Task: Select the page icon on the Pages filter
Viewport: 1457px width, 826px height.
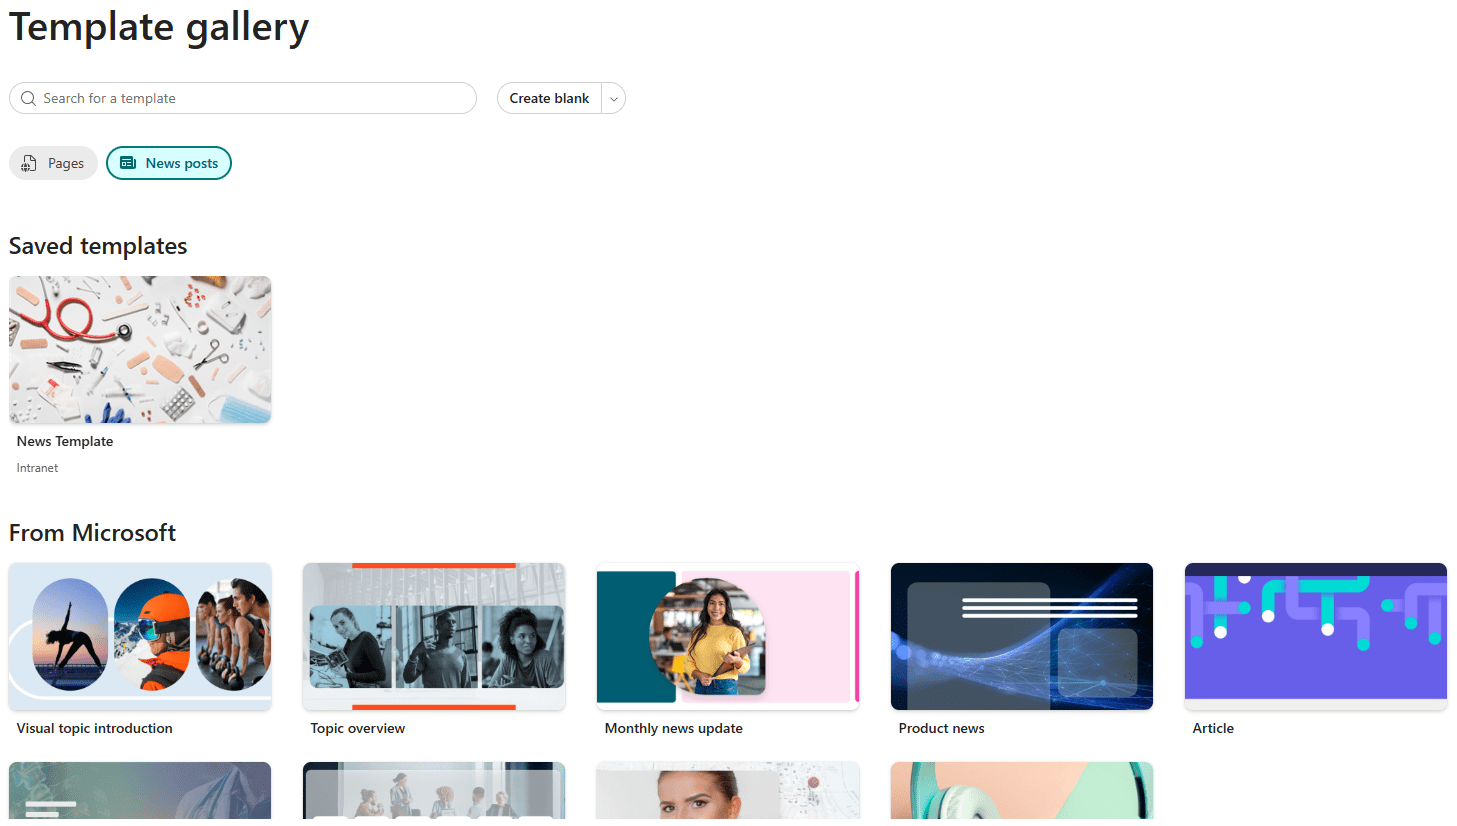Action: pyautogui.click(x=30, y=163)
